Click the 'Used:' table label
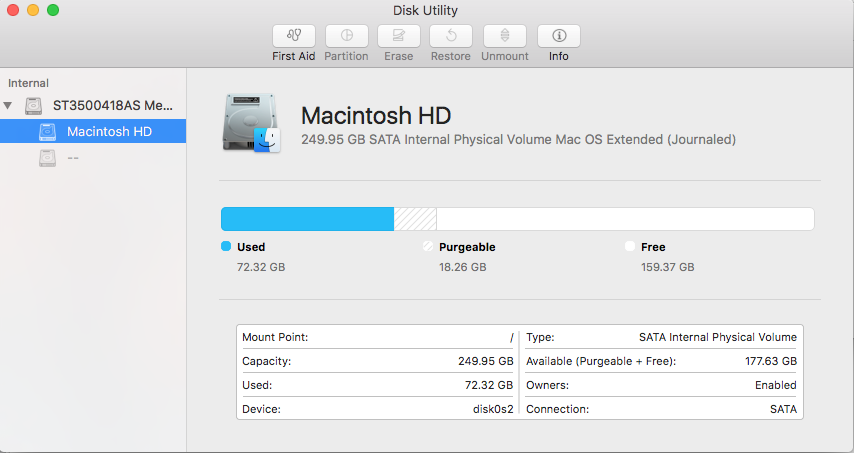854x453 pixels. 257,385
